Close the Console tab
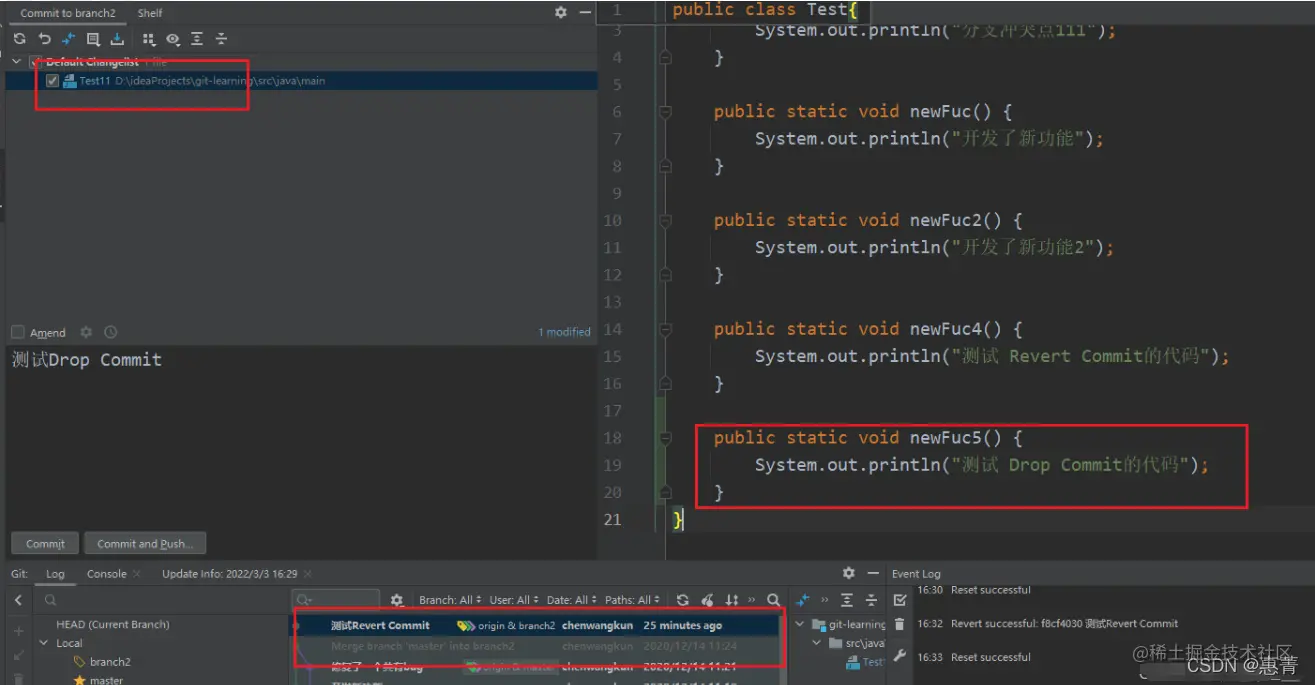This screenshot has height=685, width=1315. tap(137, 574)
